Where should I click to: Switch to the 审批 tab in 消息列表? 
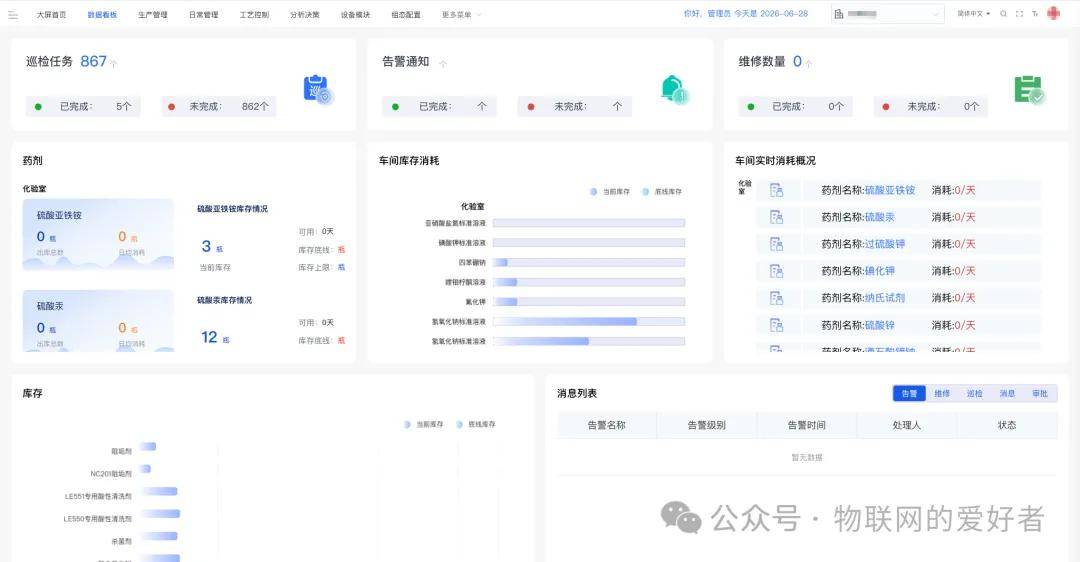(1040, 393)
